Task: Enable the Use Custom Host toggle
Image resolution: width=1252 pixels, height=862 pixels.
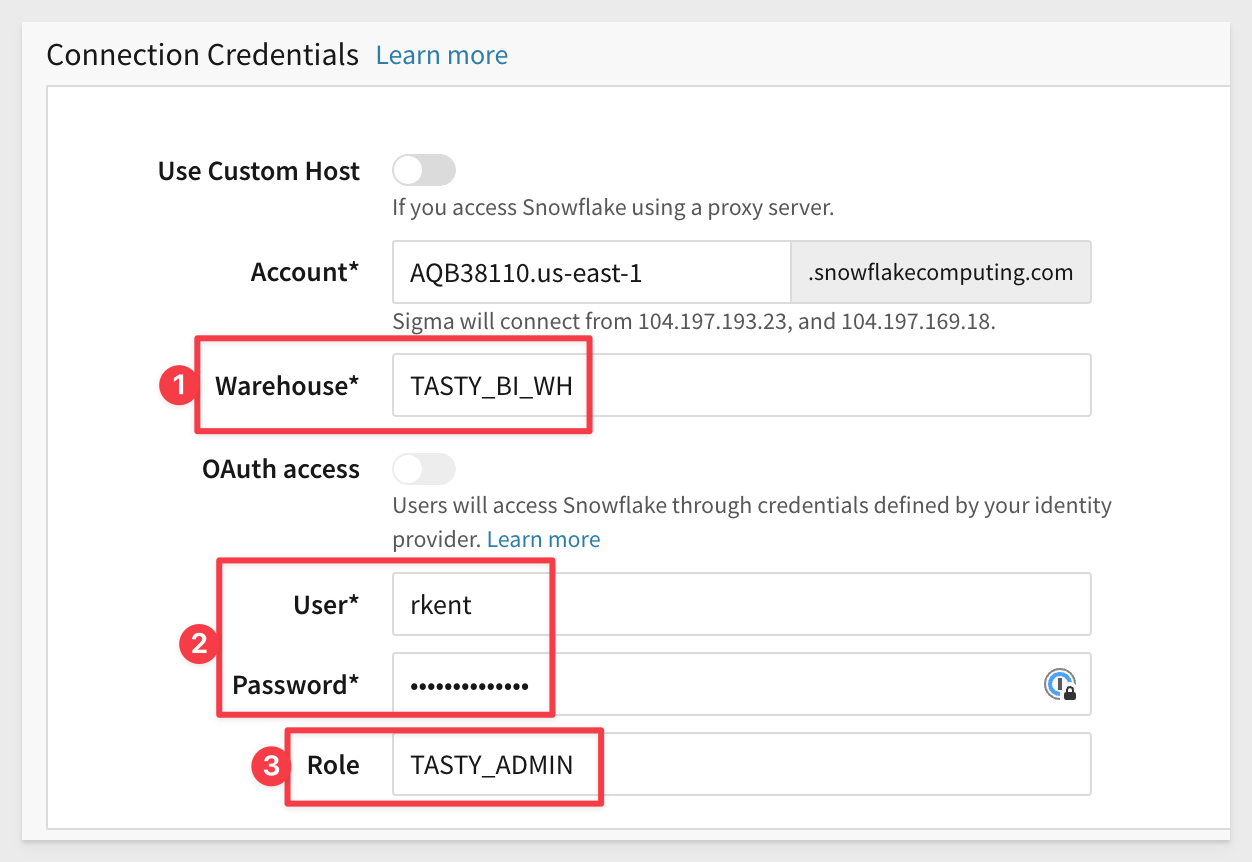Action: [x=424, y=171]
